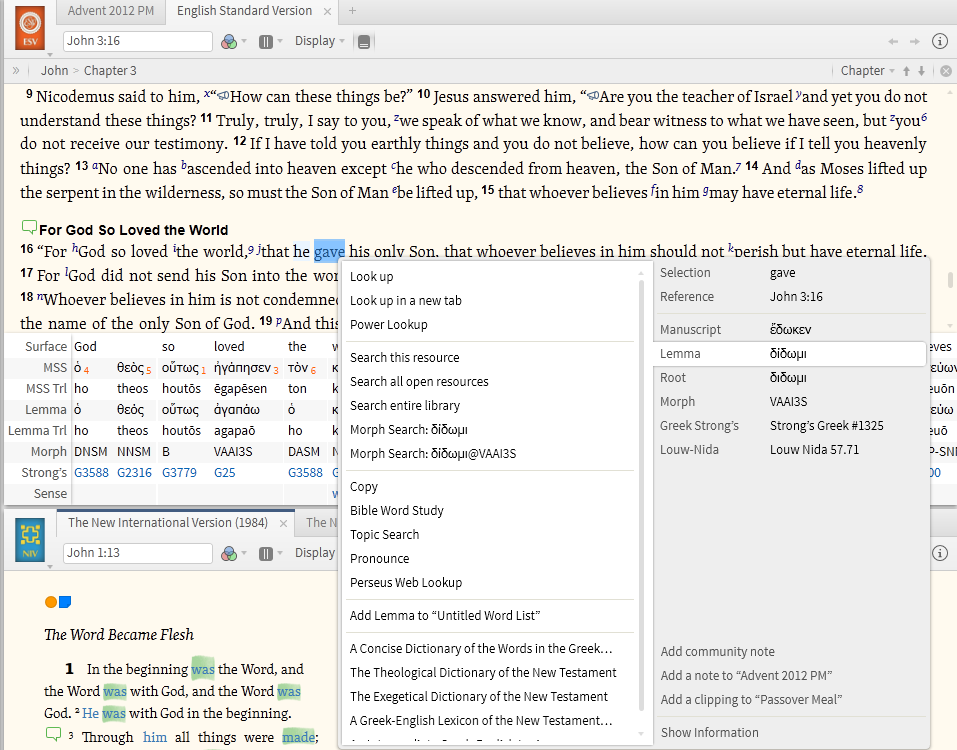Expand visual filters dropdown arrow in NIV toolbar

pyautogui.click(x=244, y=553)
